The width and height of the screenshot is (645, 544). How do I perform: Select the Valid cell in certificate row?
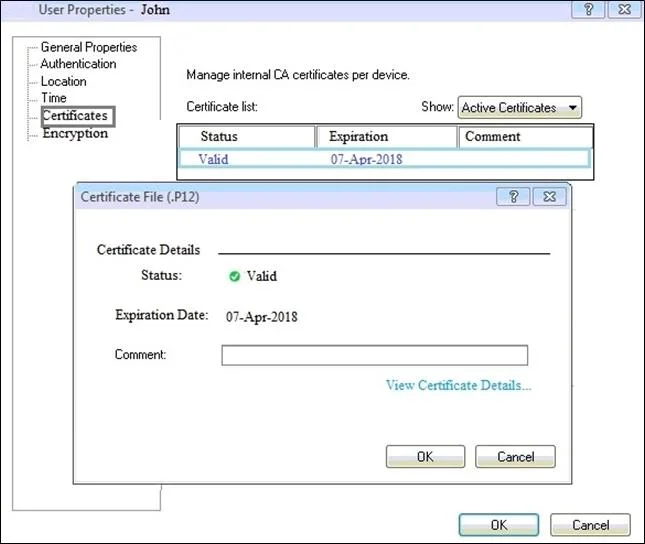tap(213, 159)
